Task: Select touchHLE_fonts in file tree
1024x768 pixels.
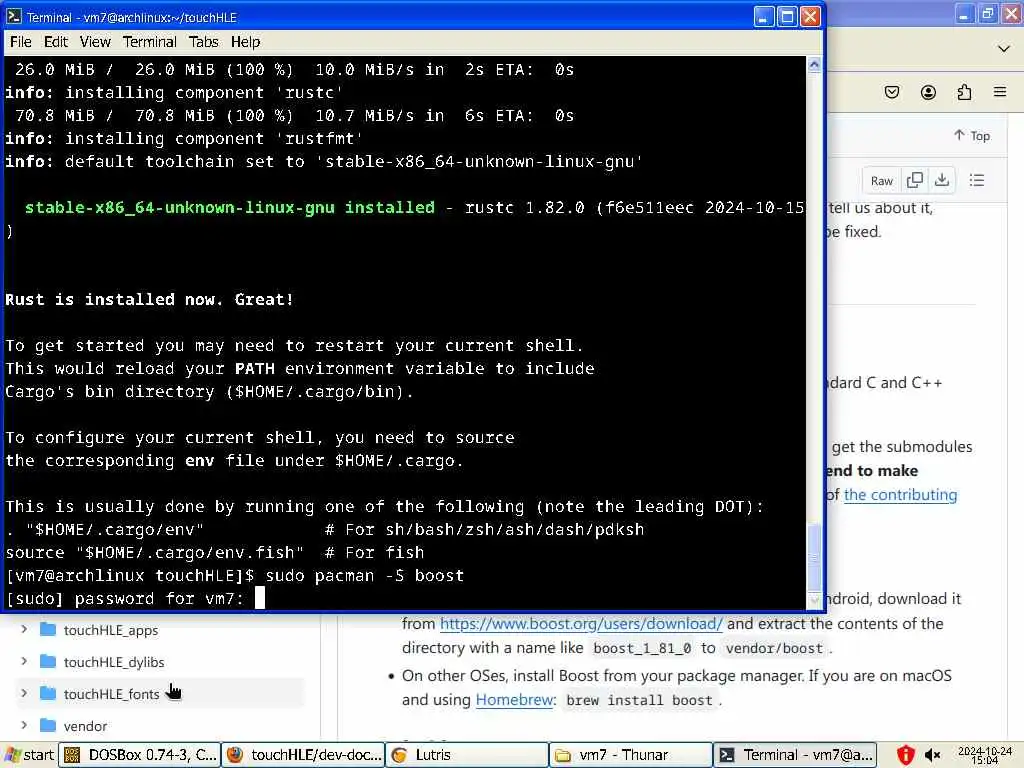Action: click(111, 694)
